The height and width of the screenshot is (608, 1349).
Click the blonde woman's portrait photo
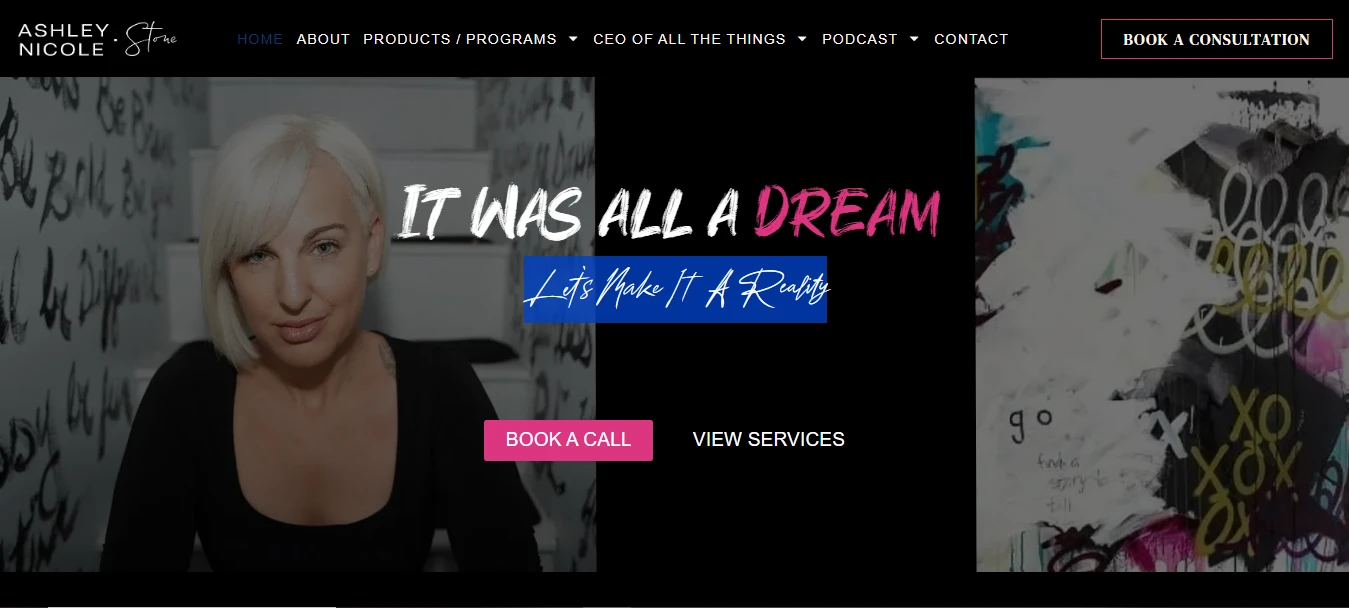click(298, 325)
